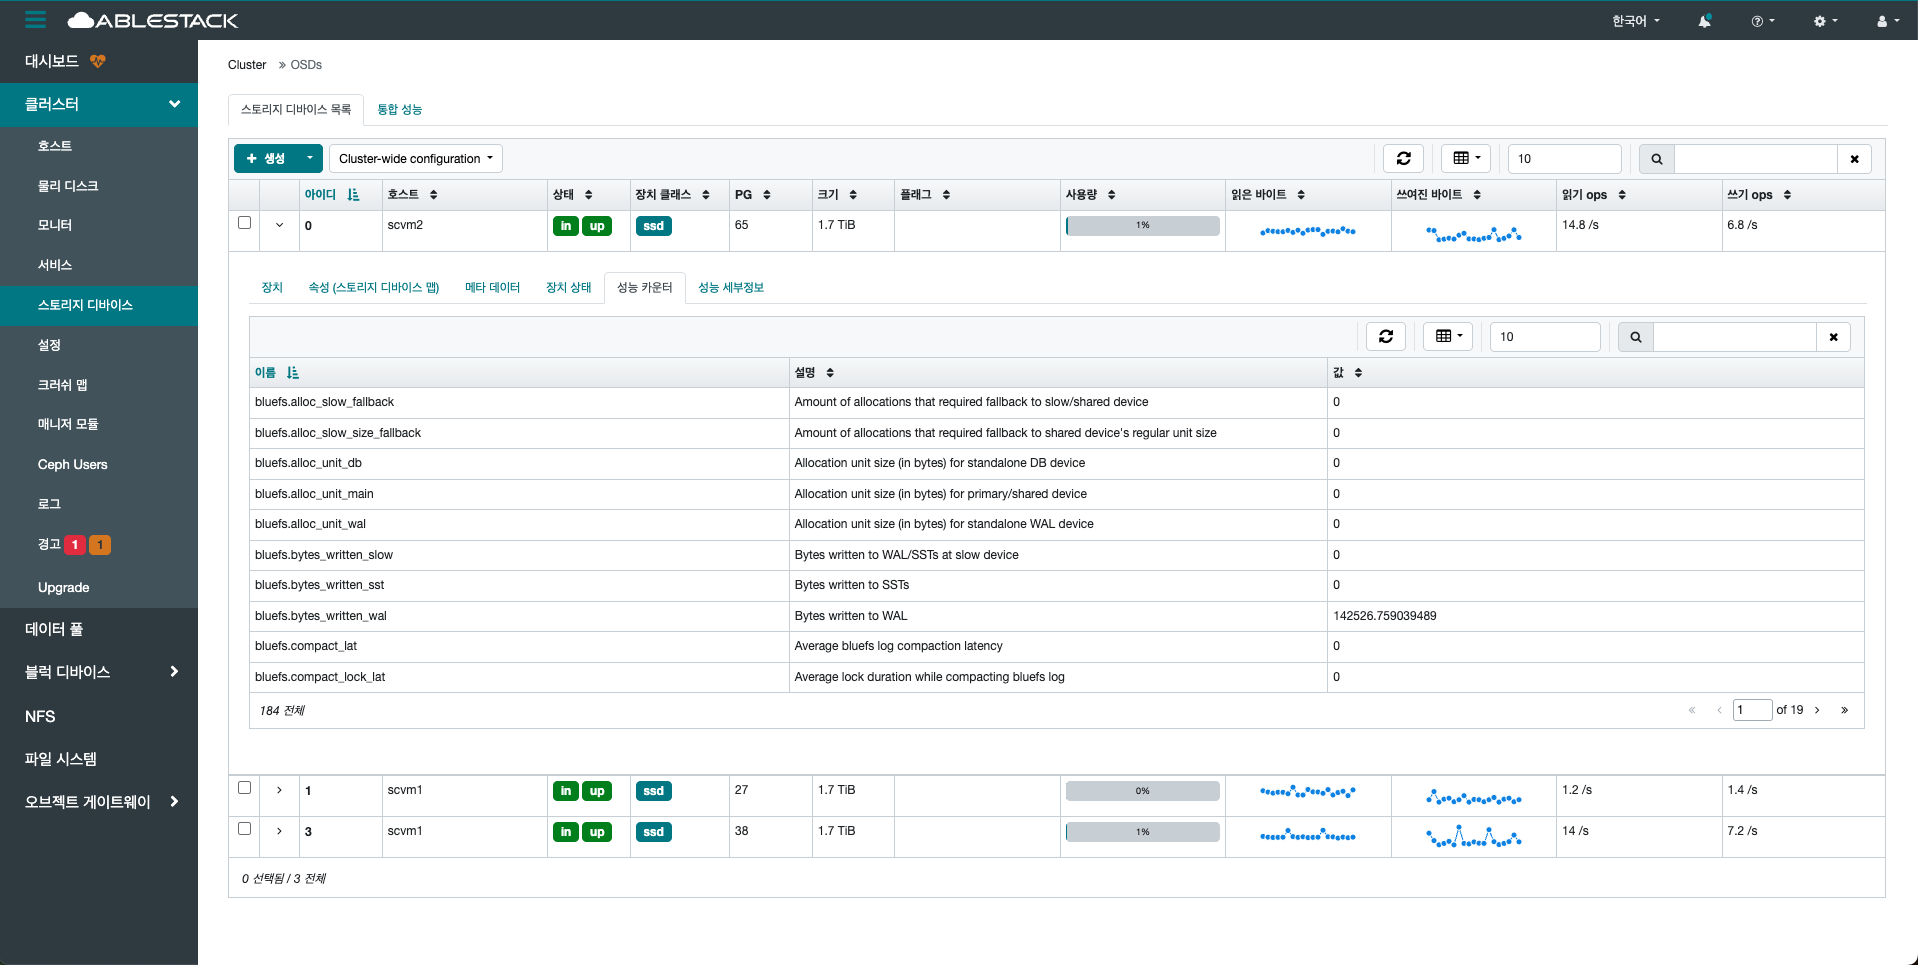Click the hamburger menu icon
Viewport: 1918px width, 965px height.
[x=36, y=20]
